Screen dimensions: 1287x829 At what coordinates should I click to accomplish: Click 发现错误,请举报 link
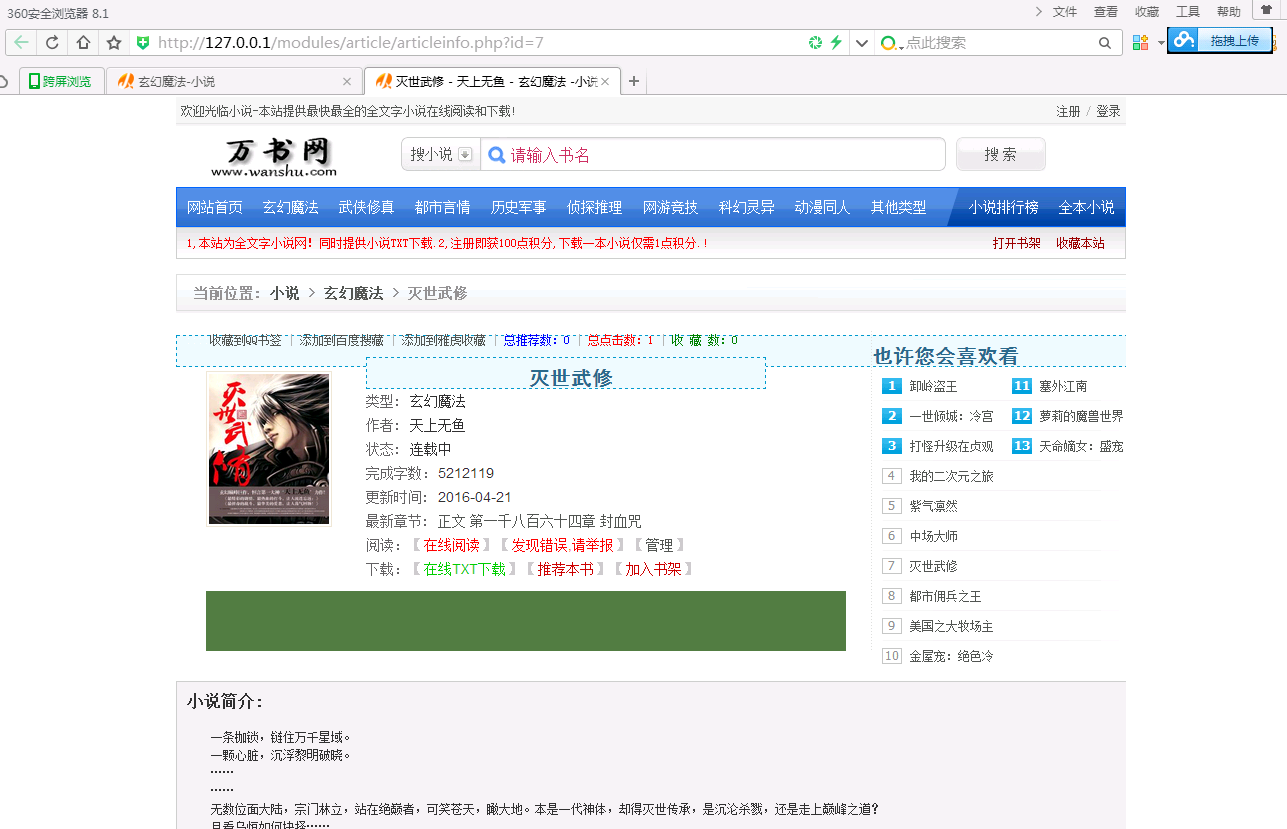[x=563, y=545]
